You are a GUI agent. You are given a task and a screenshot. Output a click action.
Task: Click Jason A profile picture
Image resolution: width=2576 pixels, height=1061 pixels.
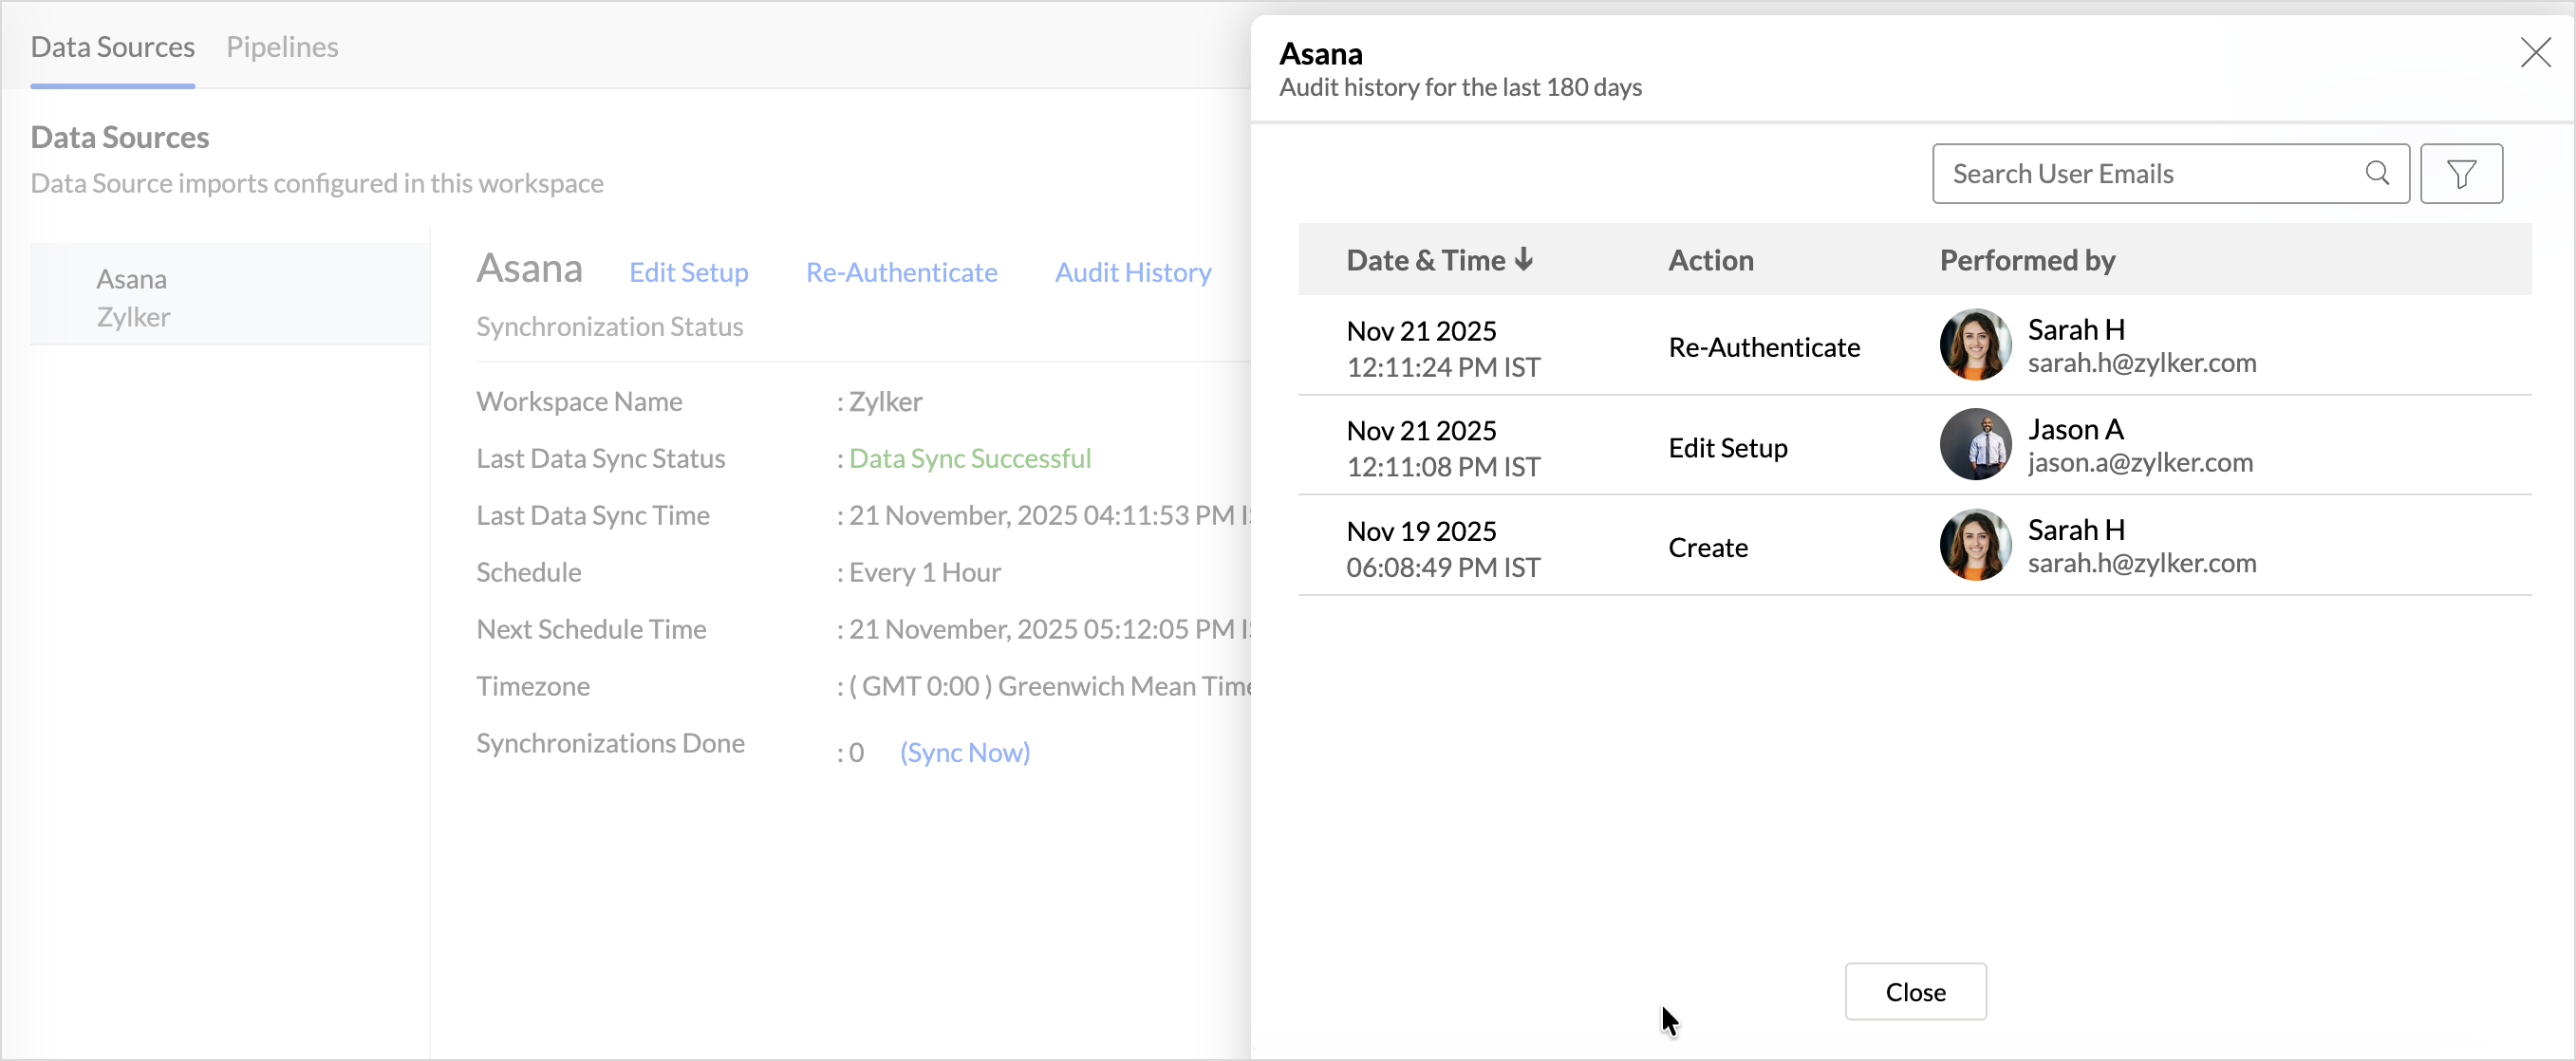click(1974, 445)
